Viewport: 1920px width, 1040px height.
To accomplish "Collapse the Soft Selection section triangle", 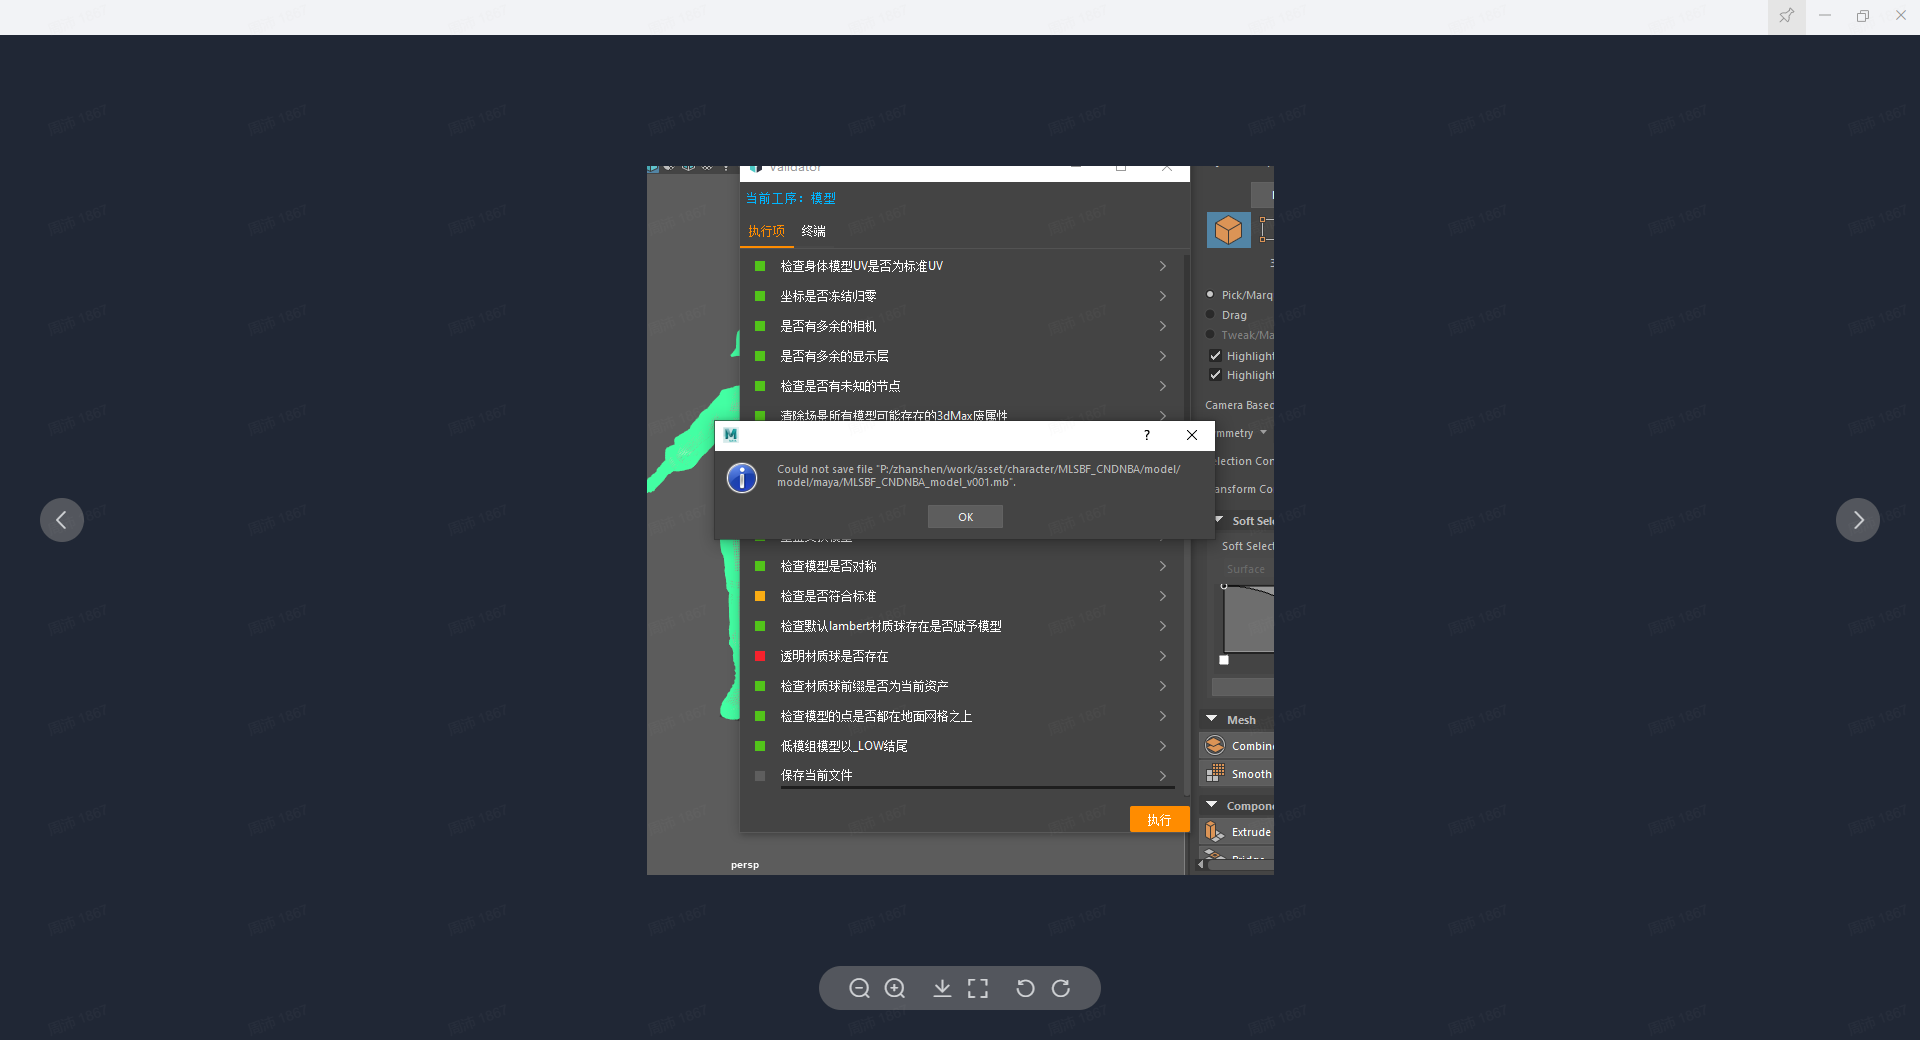I will tap(1219, 520).
